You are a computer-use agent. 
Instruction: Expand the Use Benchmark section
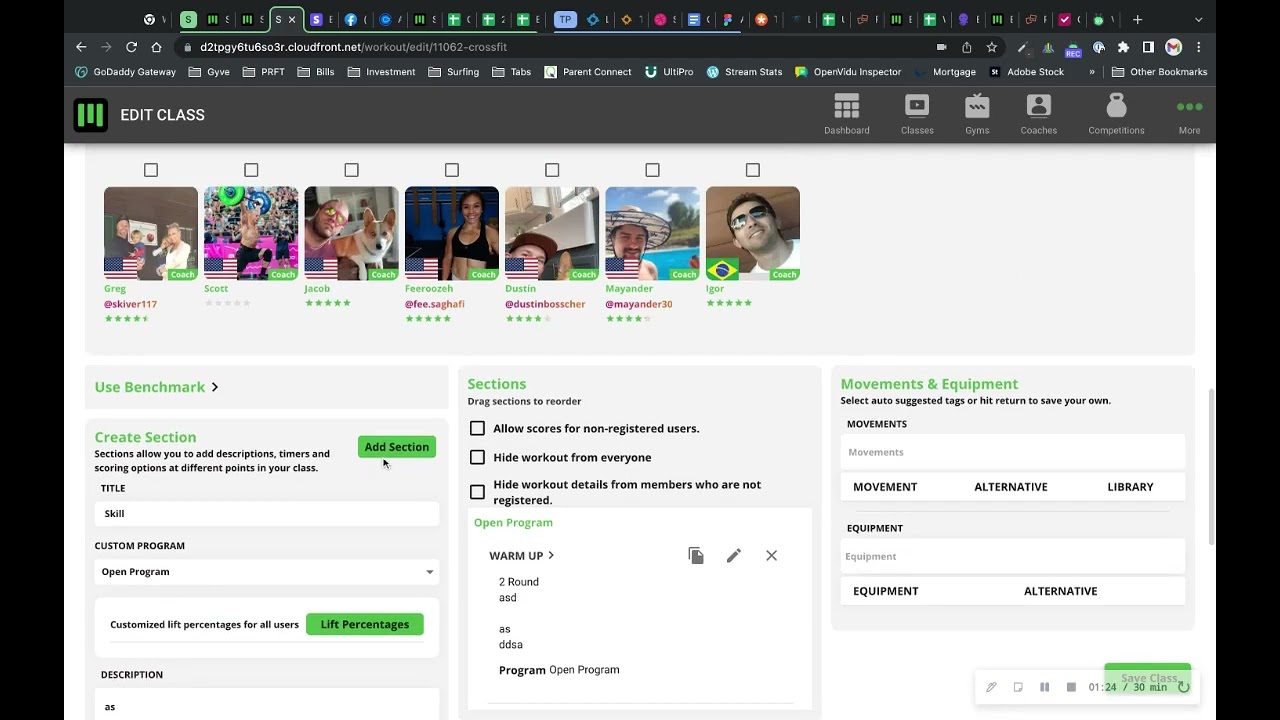point(157,387)
